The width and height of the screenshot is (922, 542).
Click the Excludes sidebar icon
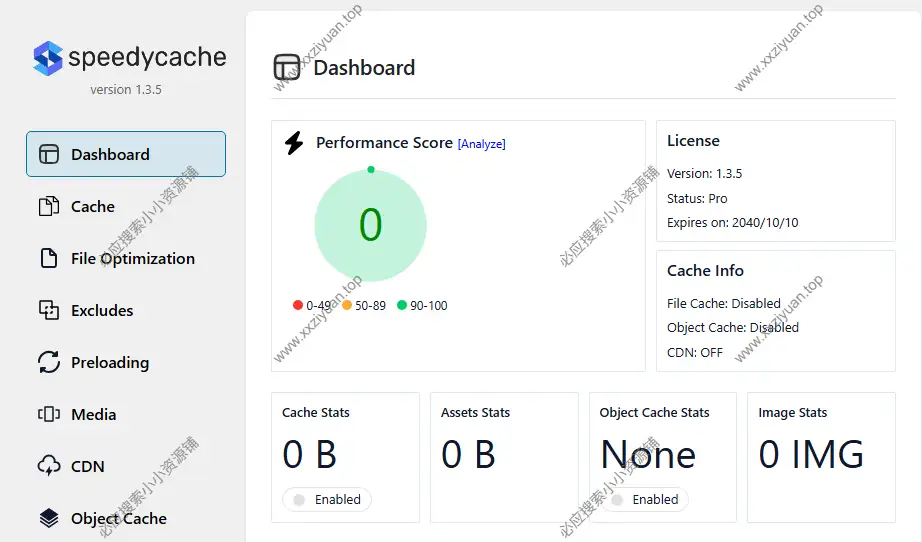49,310
